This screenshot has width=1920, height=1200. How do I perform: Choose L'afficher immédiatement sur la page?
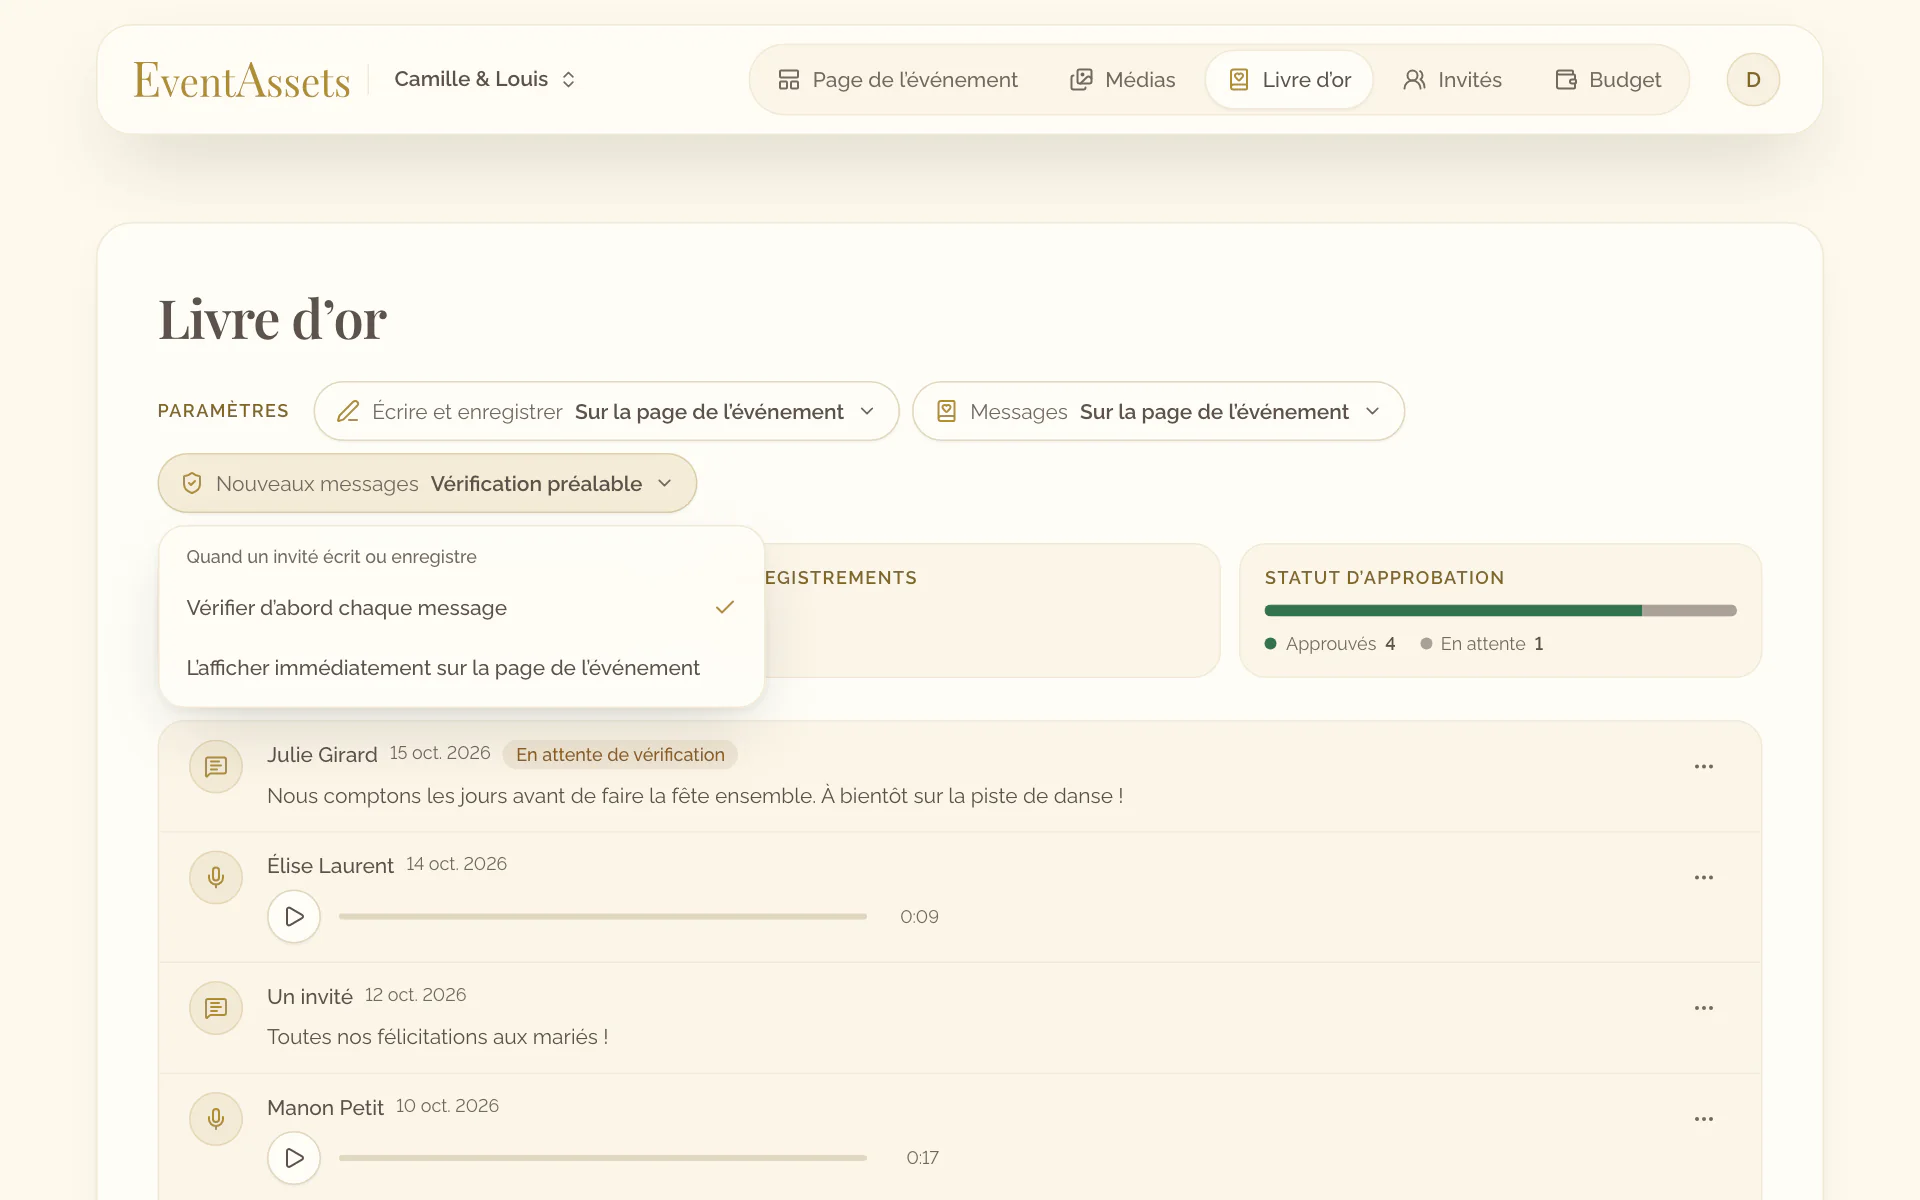tap(461, 668)
